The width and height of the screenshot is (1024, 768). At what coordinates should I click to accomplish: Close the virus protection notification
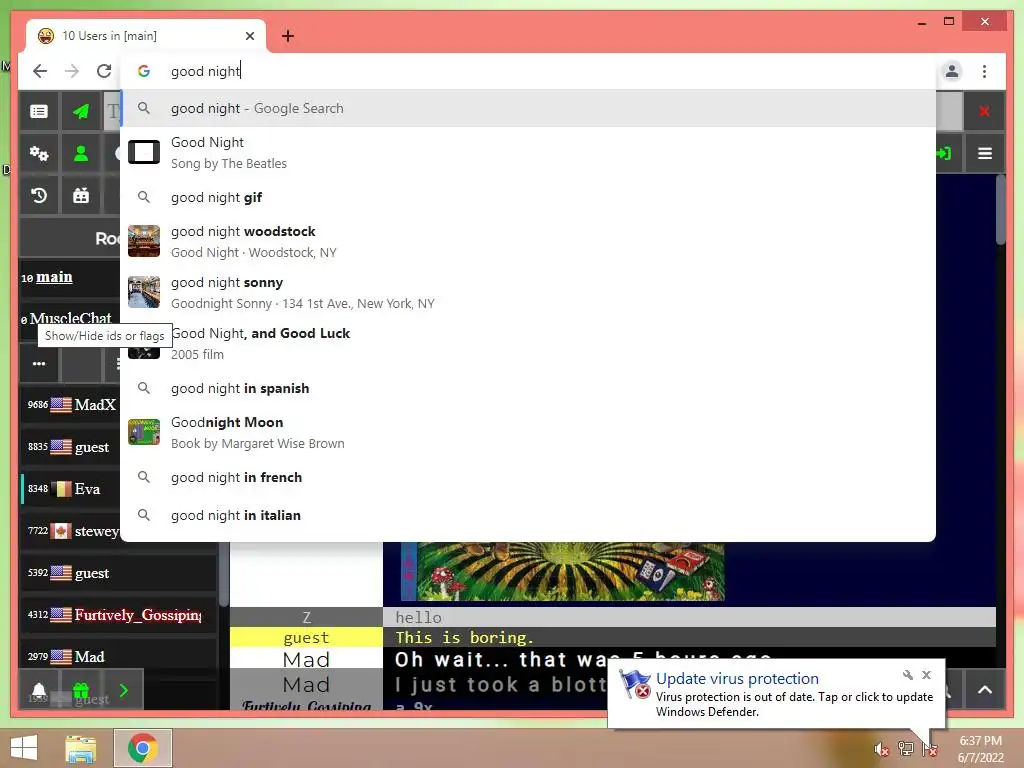[x=926, y=675]
